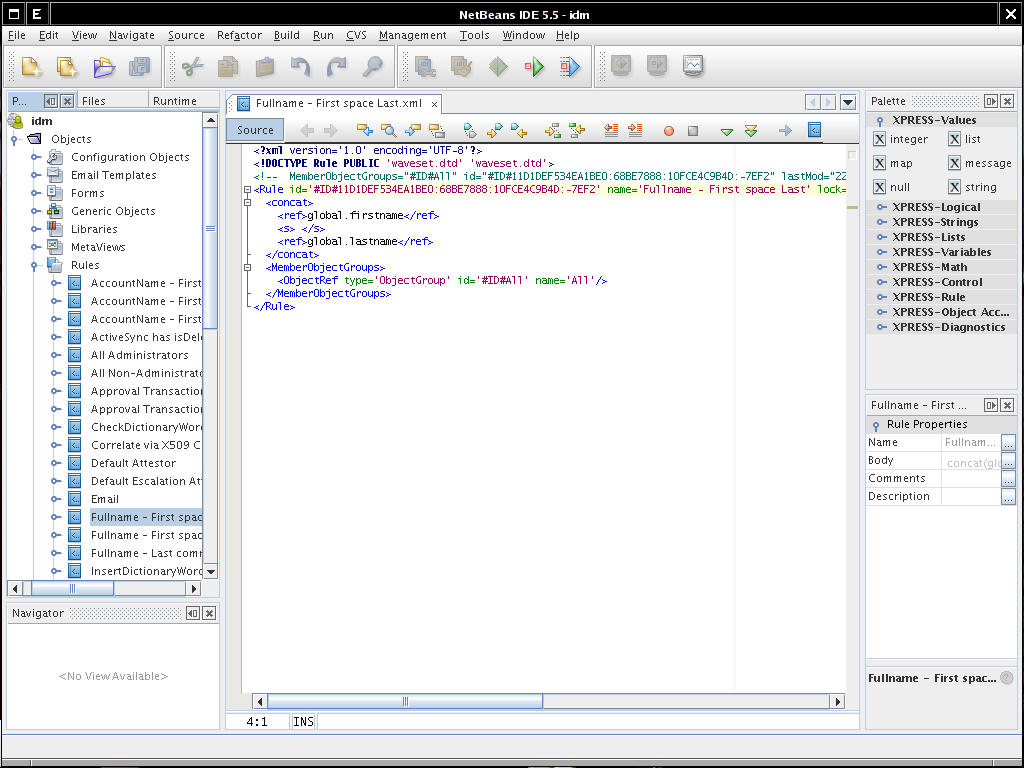Collapse the Rules tree node
Screen dimensions: 1024x768
tap(34, 266)
